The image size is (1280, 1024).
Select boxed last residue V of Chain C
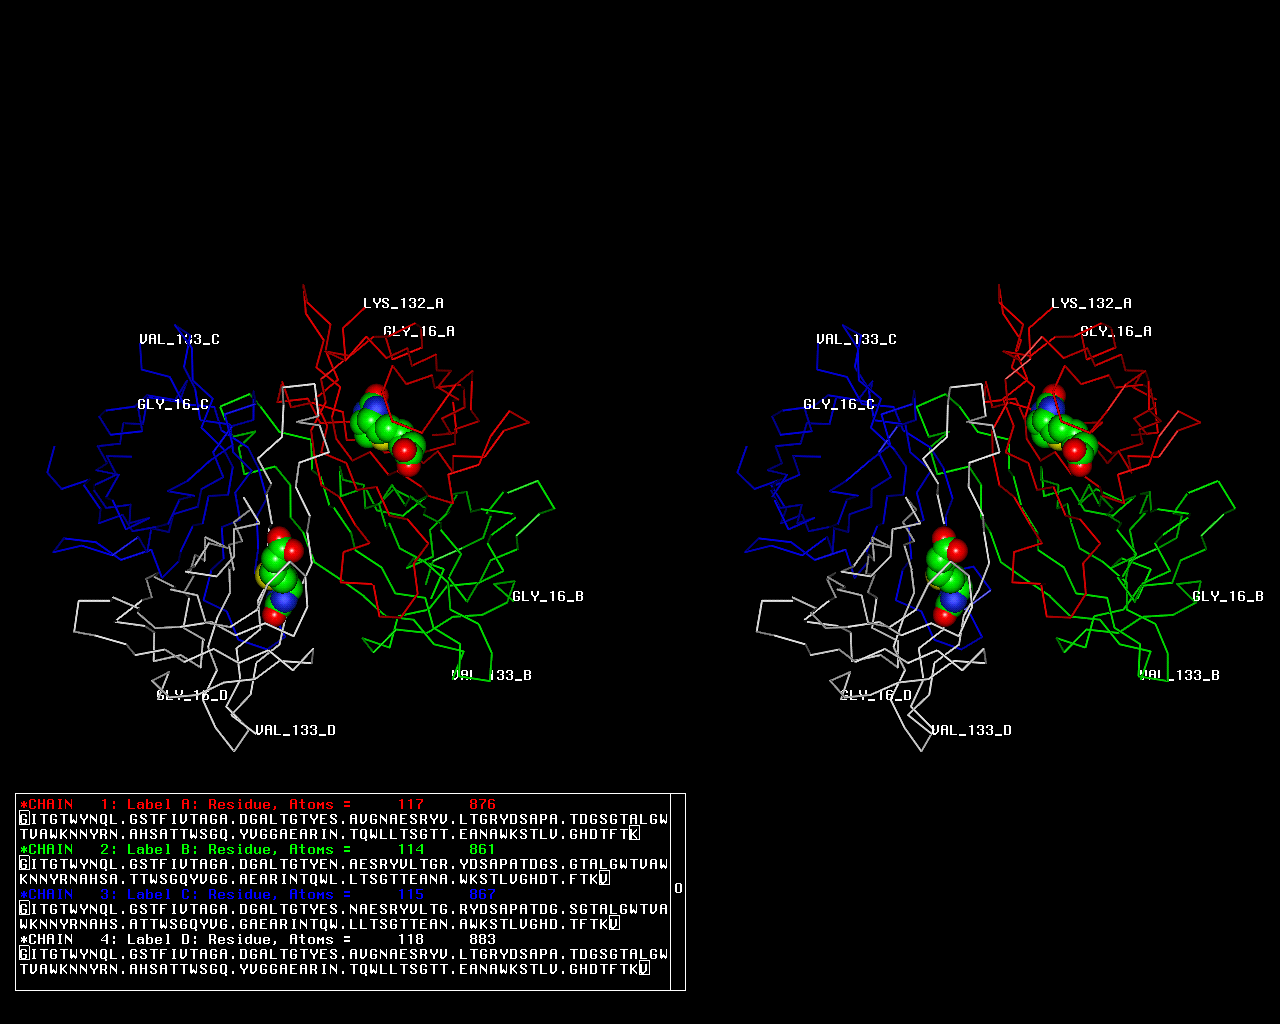(614, 924)
